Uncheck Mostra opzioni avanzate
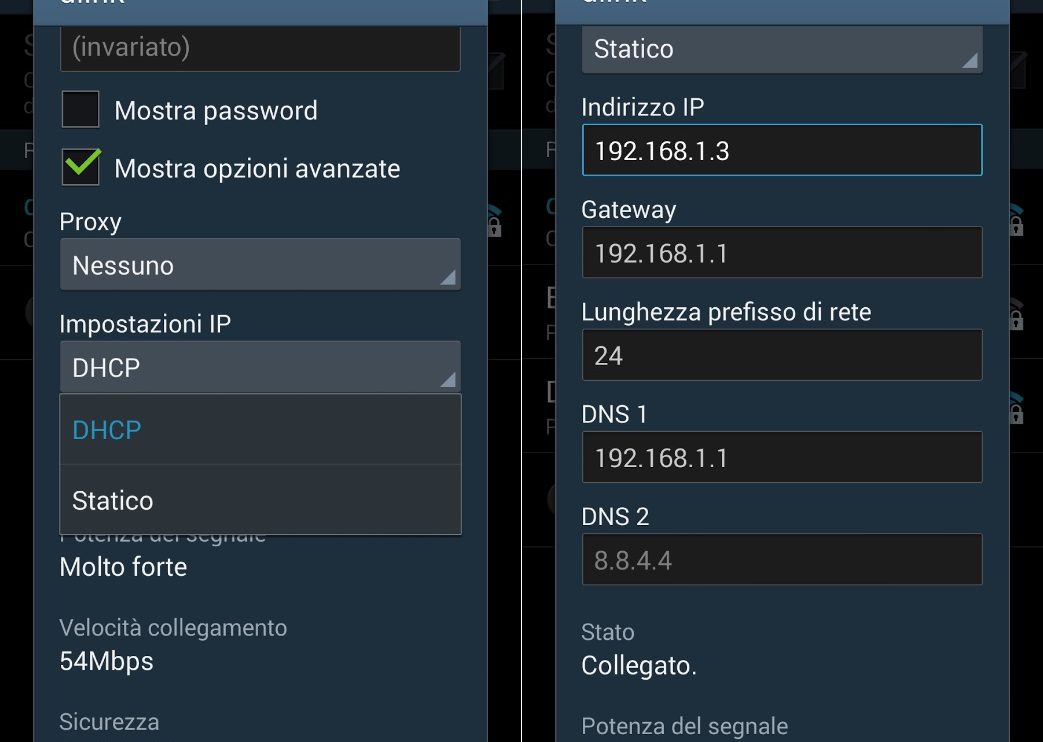This screenshot has height=742, width=1043. tap(81, 167)
